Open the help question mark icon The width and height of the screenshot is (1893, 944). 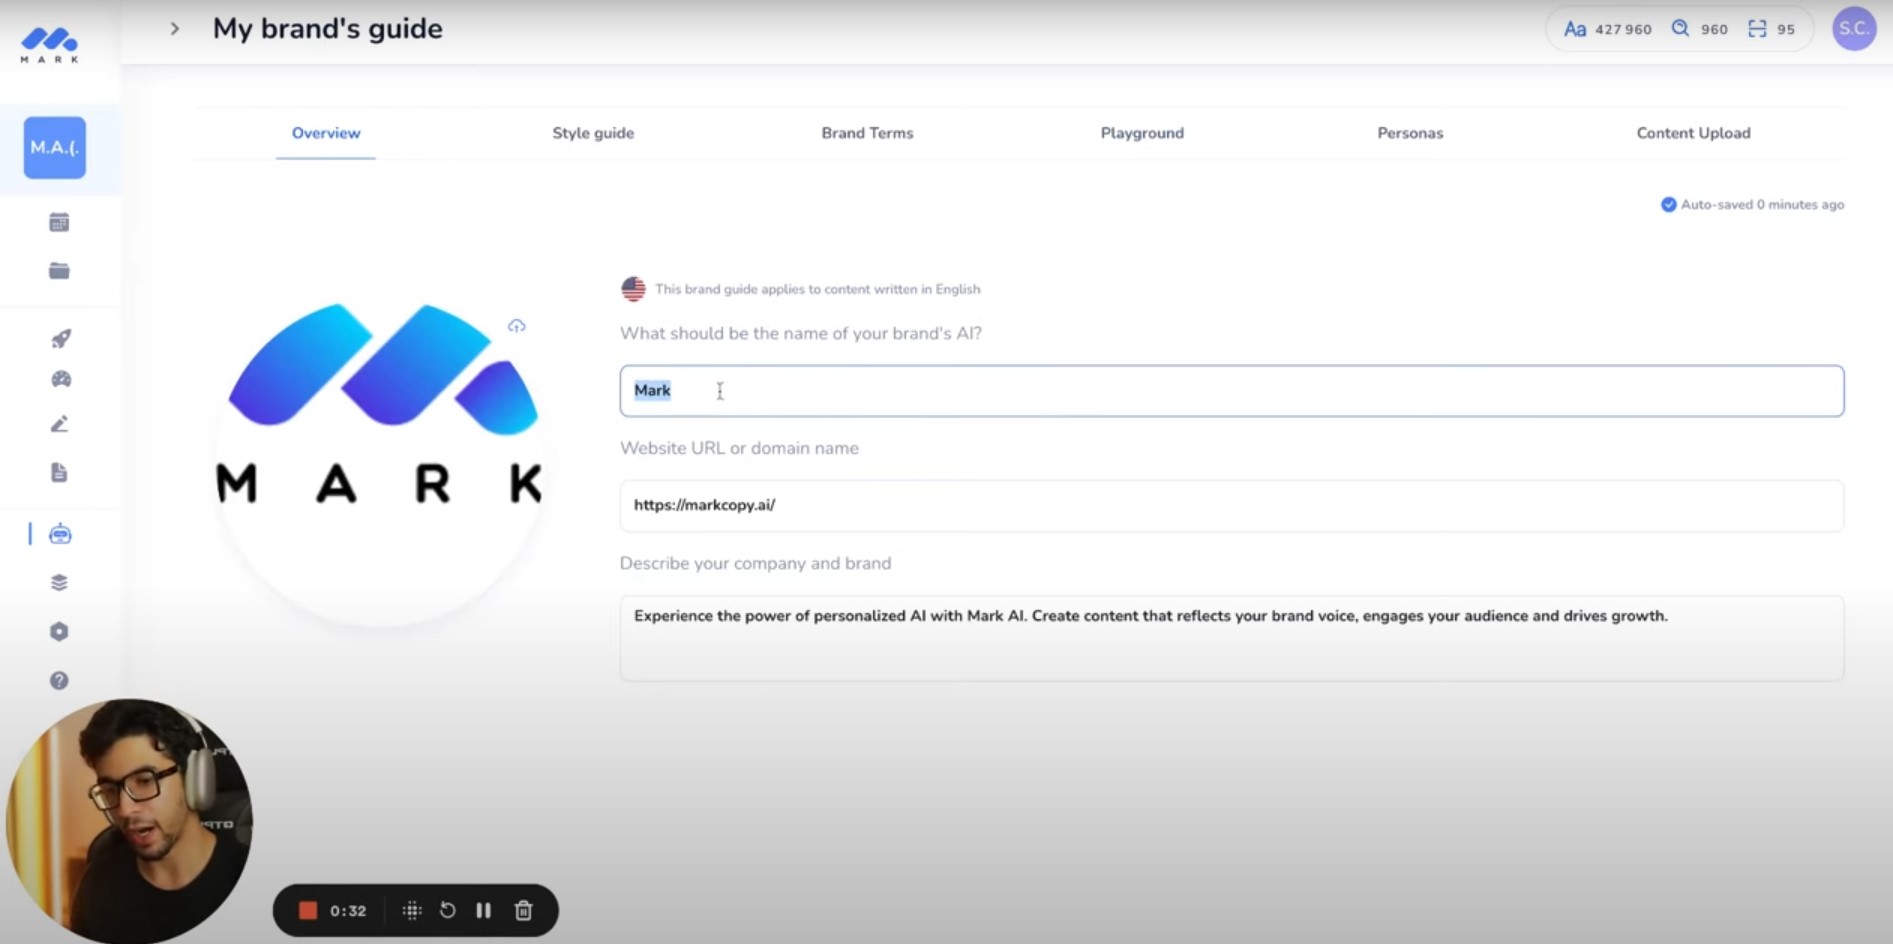coord(59,681)
